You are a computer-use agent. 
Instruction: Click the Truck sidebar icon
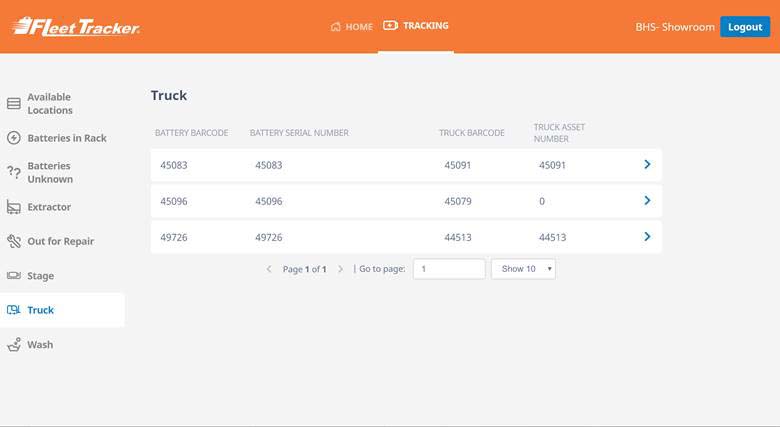tap(14, 310)
